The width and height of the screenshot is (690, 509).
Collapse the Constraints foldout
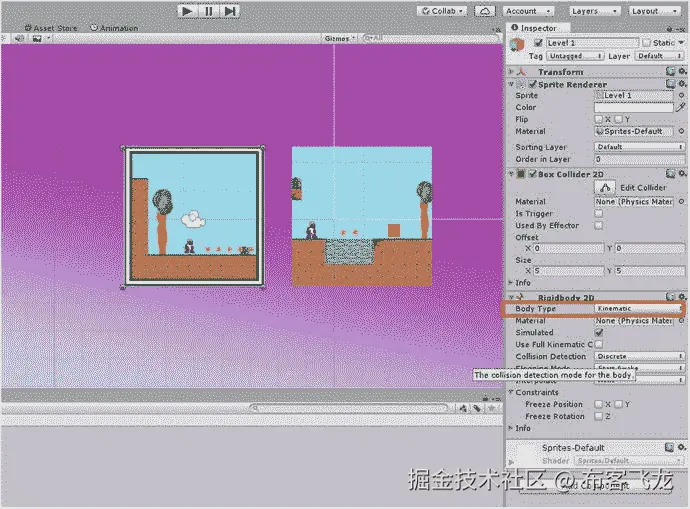click(x=511, y=392)
